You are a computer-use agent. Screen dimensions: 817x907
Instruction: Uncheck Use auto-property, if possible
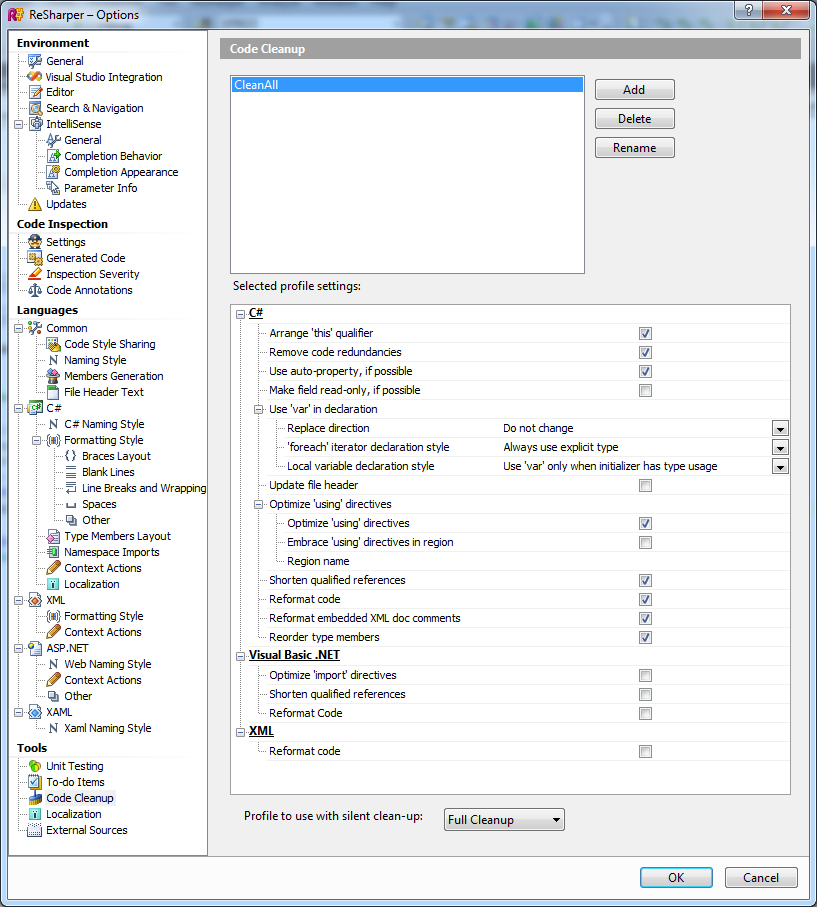point(645,371)
